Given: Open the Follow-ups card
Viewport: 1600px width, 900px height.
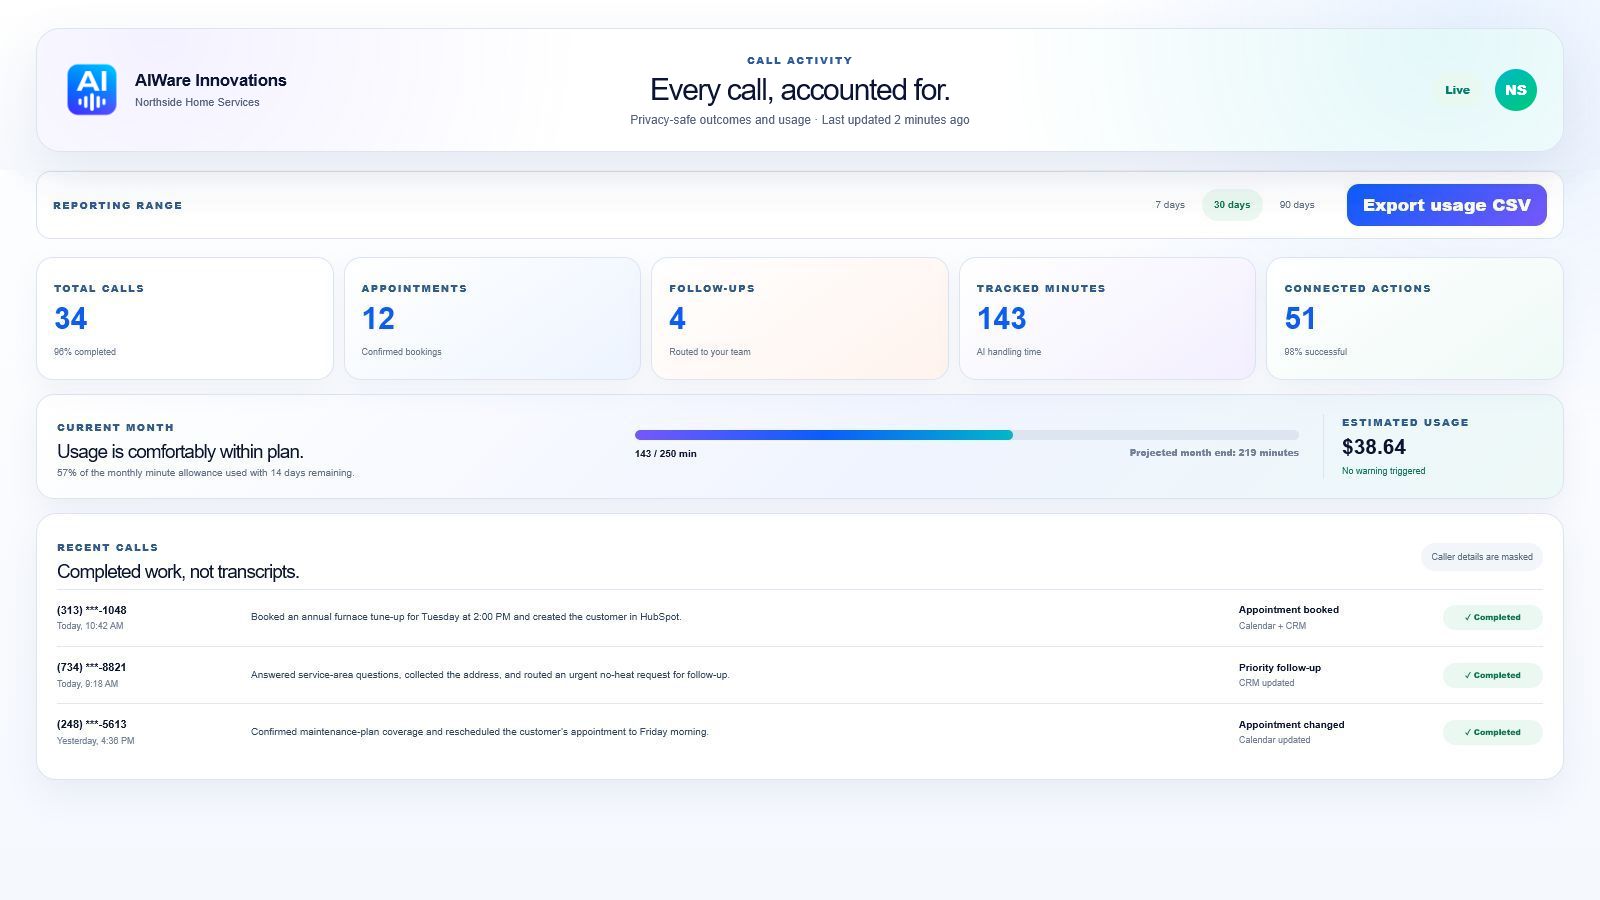Looking at the screenshot, I should pyautogui.click(x=799, y=318).
